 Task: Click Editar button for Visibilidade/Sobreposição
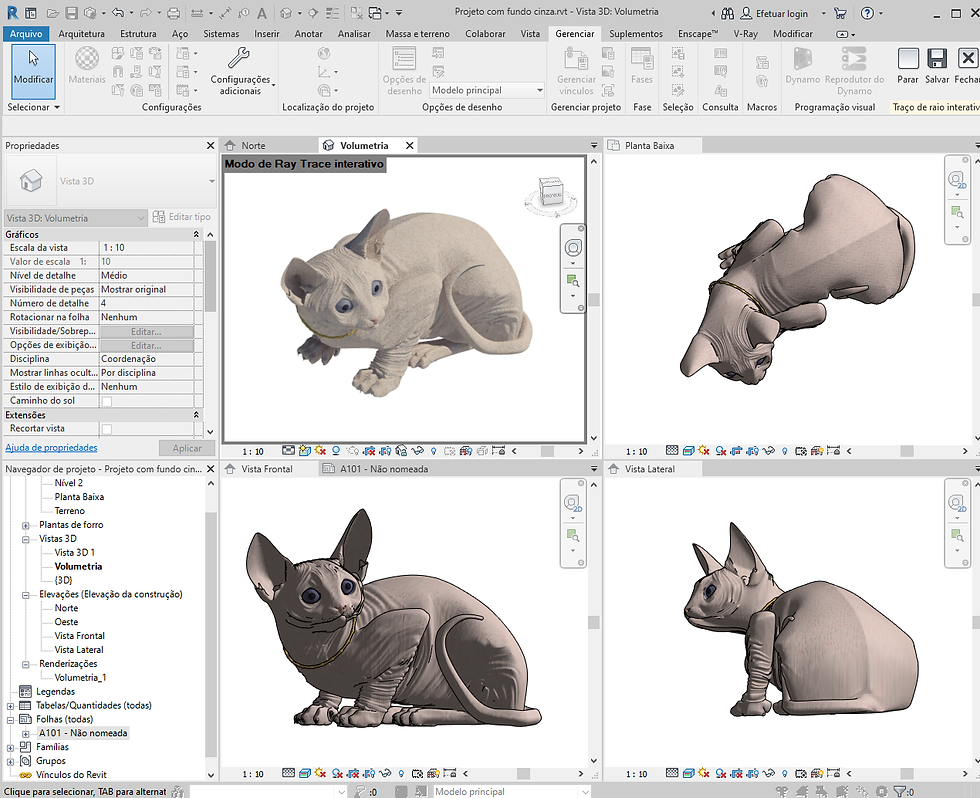[x=146, y=332]
